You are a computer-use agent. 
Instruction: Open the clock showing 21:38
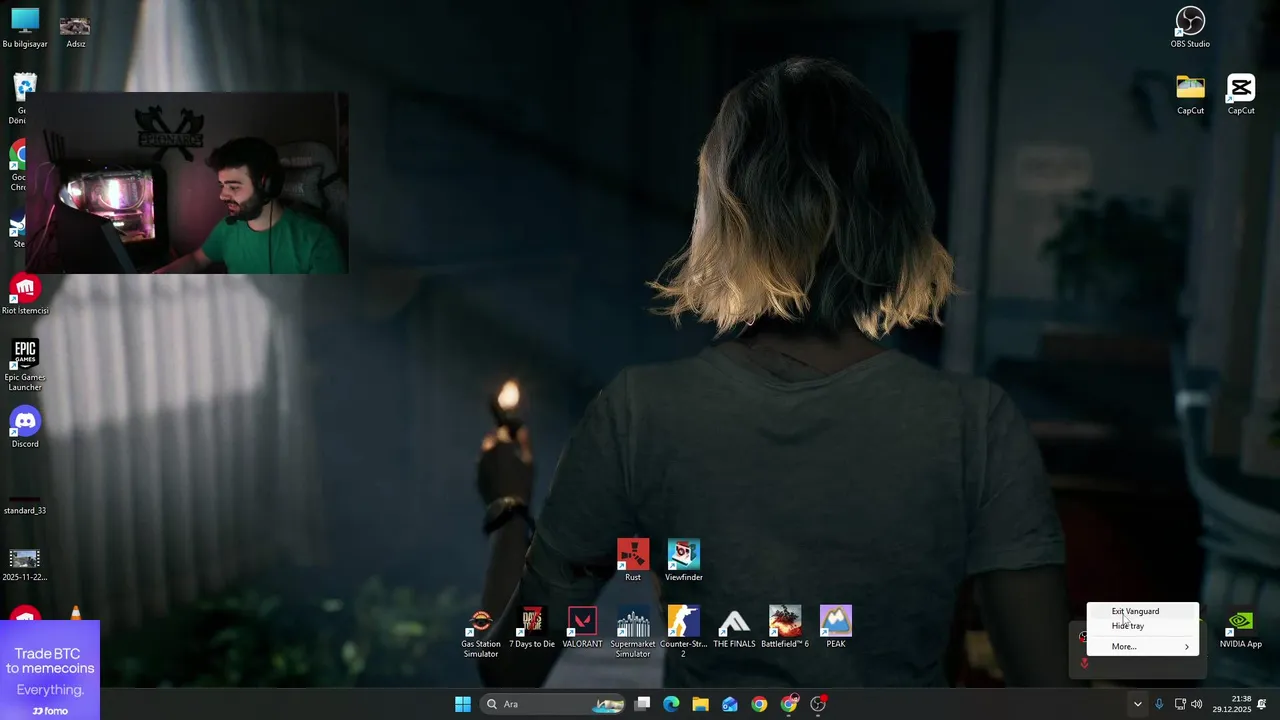tap(1232, 704)
